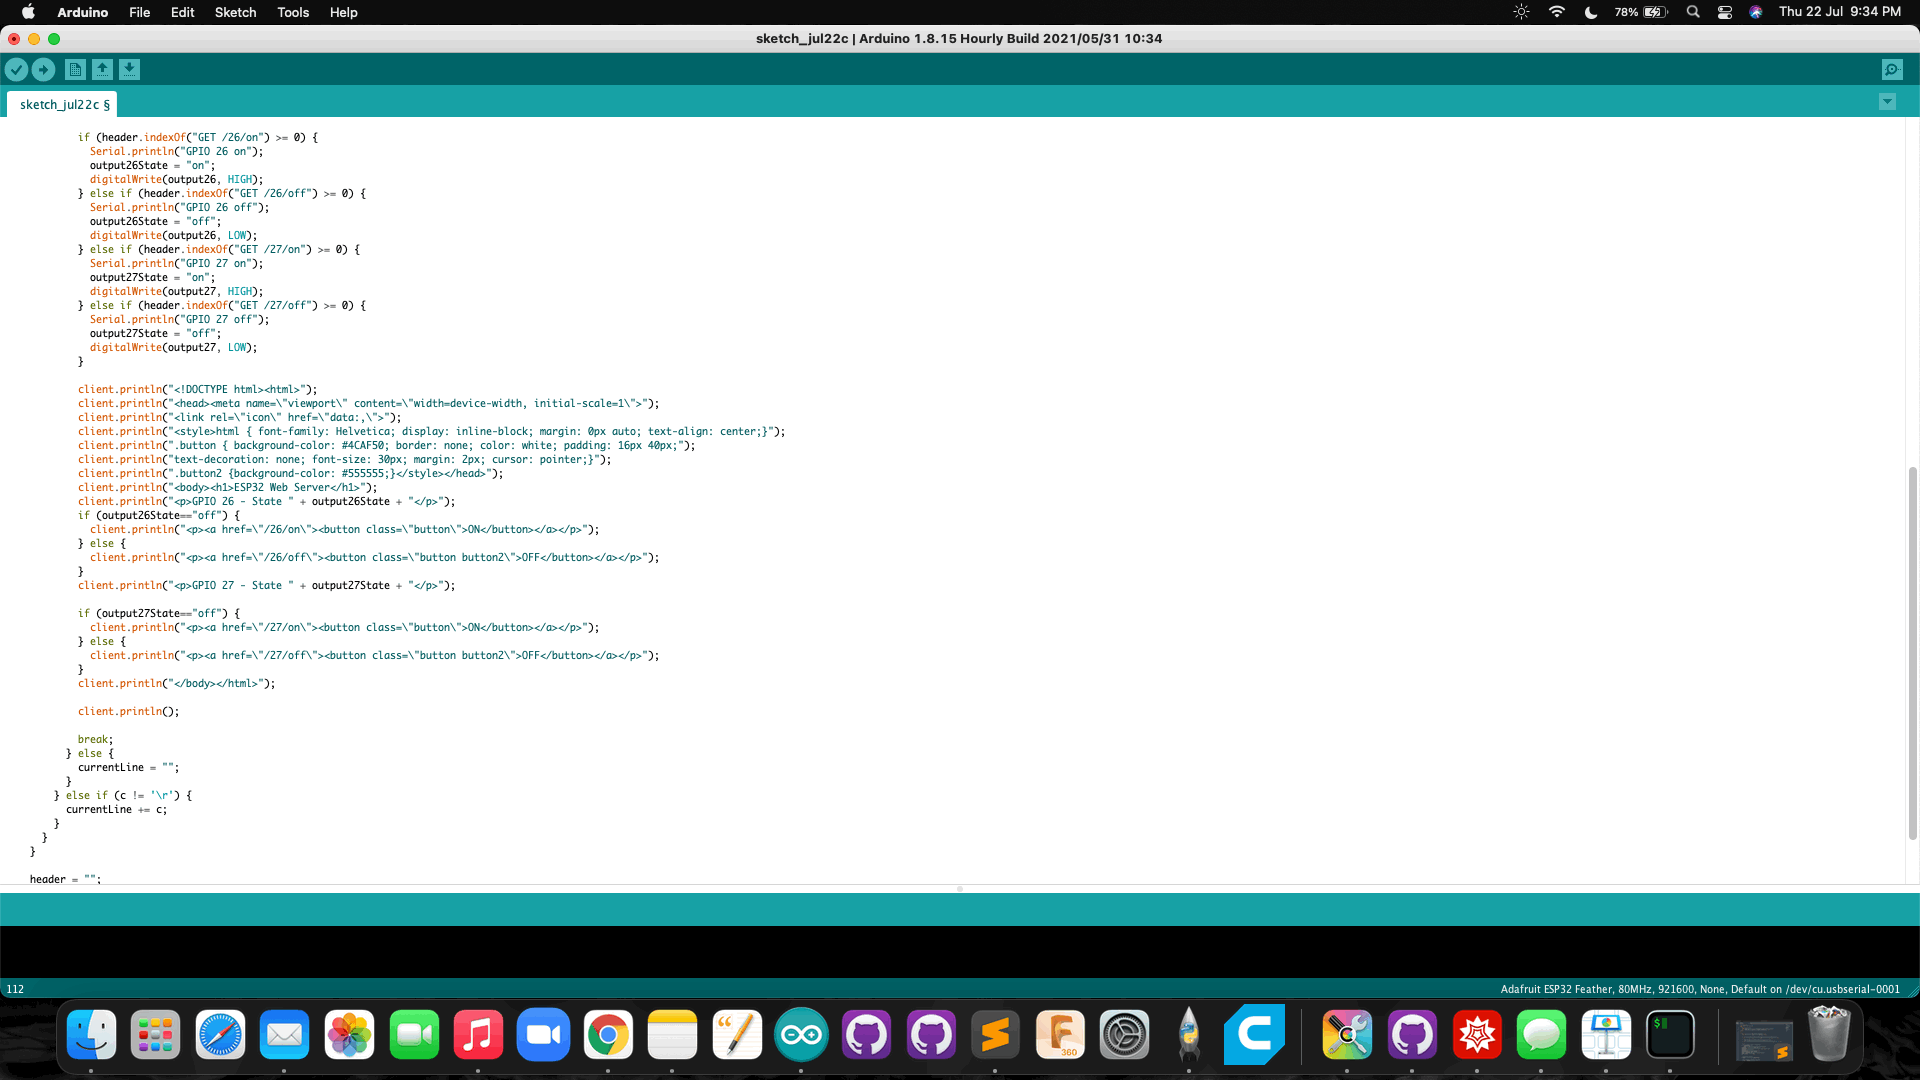This screenshot has width=1920, height=1080.
Task: Open Photos from the dock
Action: (x=349, y=1034)
